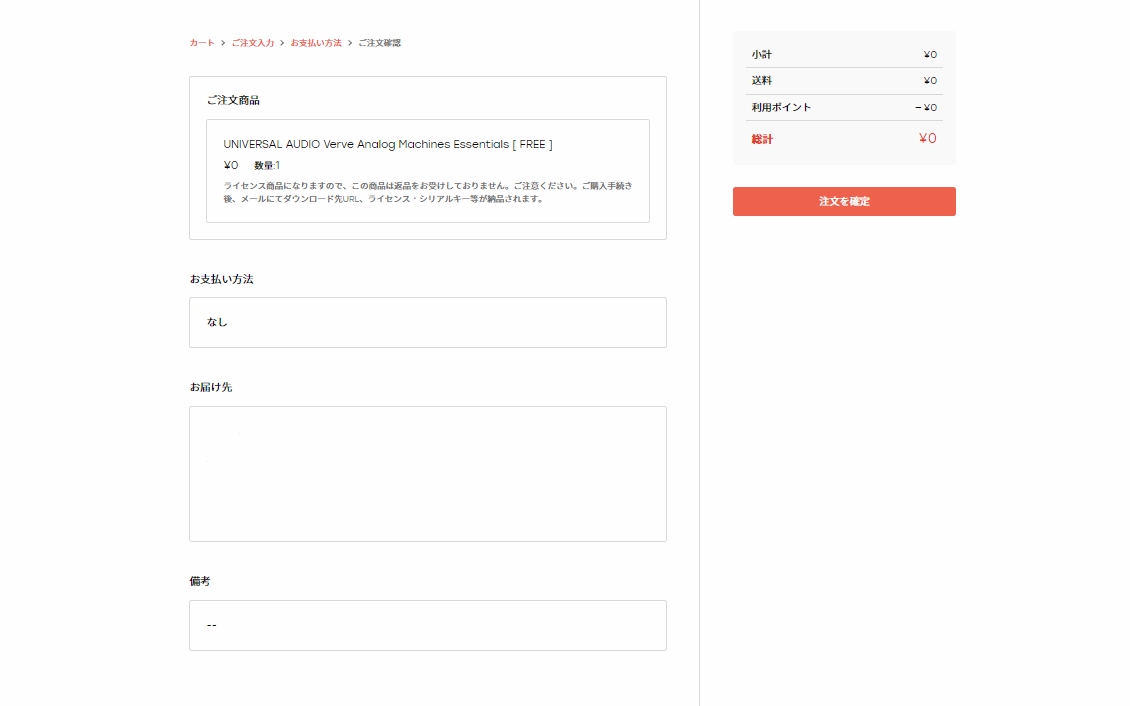Click the product price ¥0 beside 数量

point(231,166)
